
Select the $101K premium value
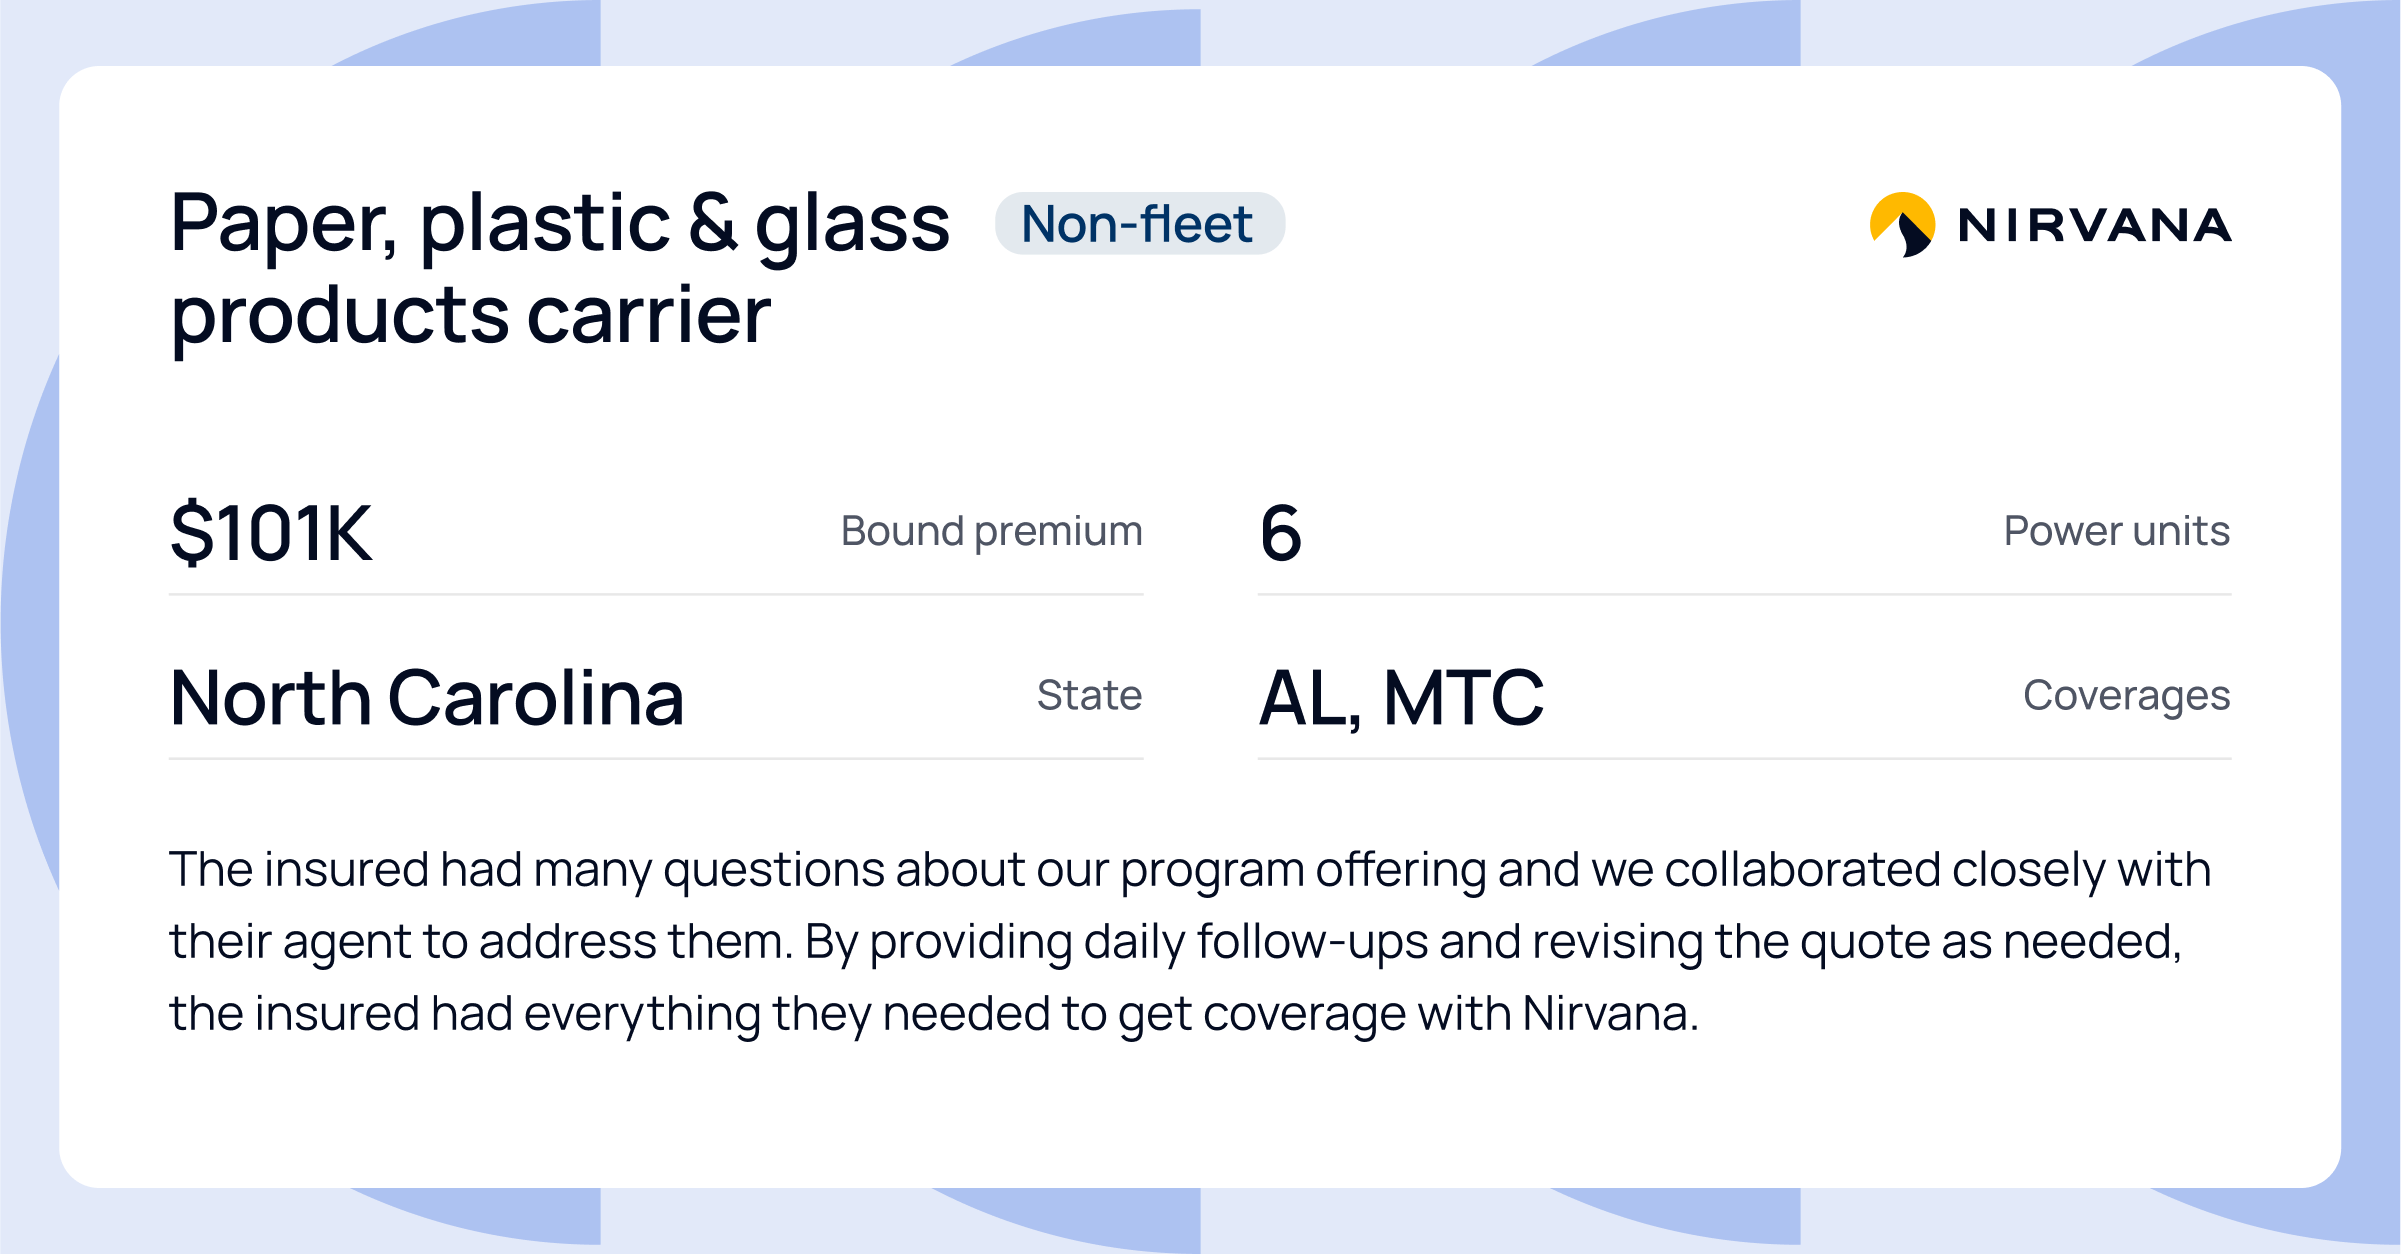click(271, 533)
